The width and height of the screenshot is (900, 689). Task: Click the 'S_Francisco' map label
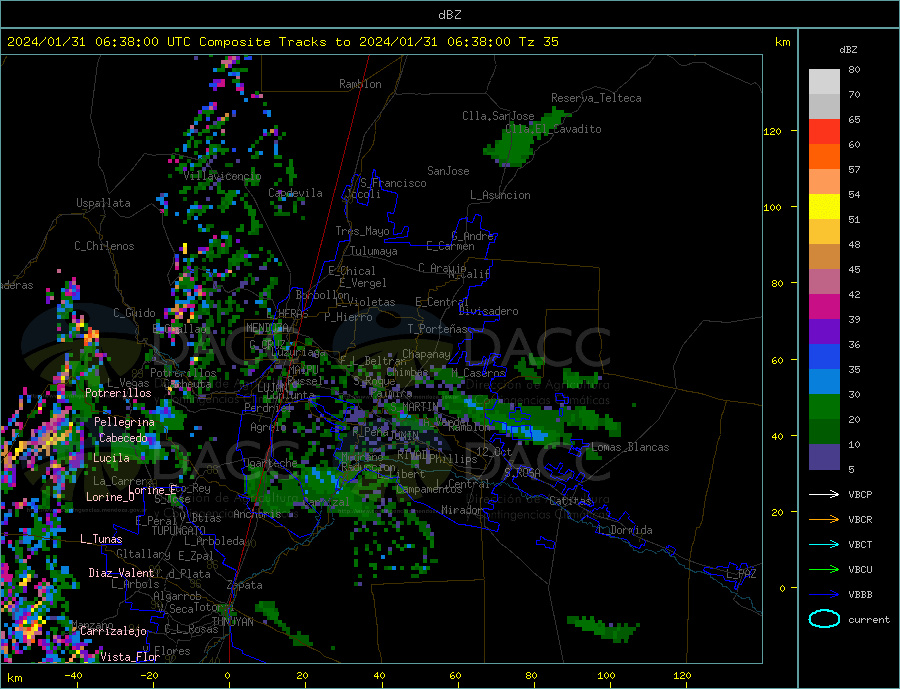tap(393, 183)
